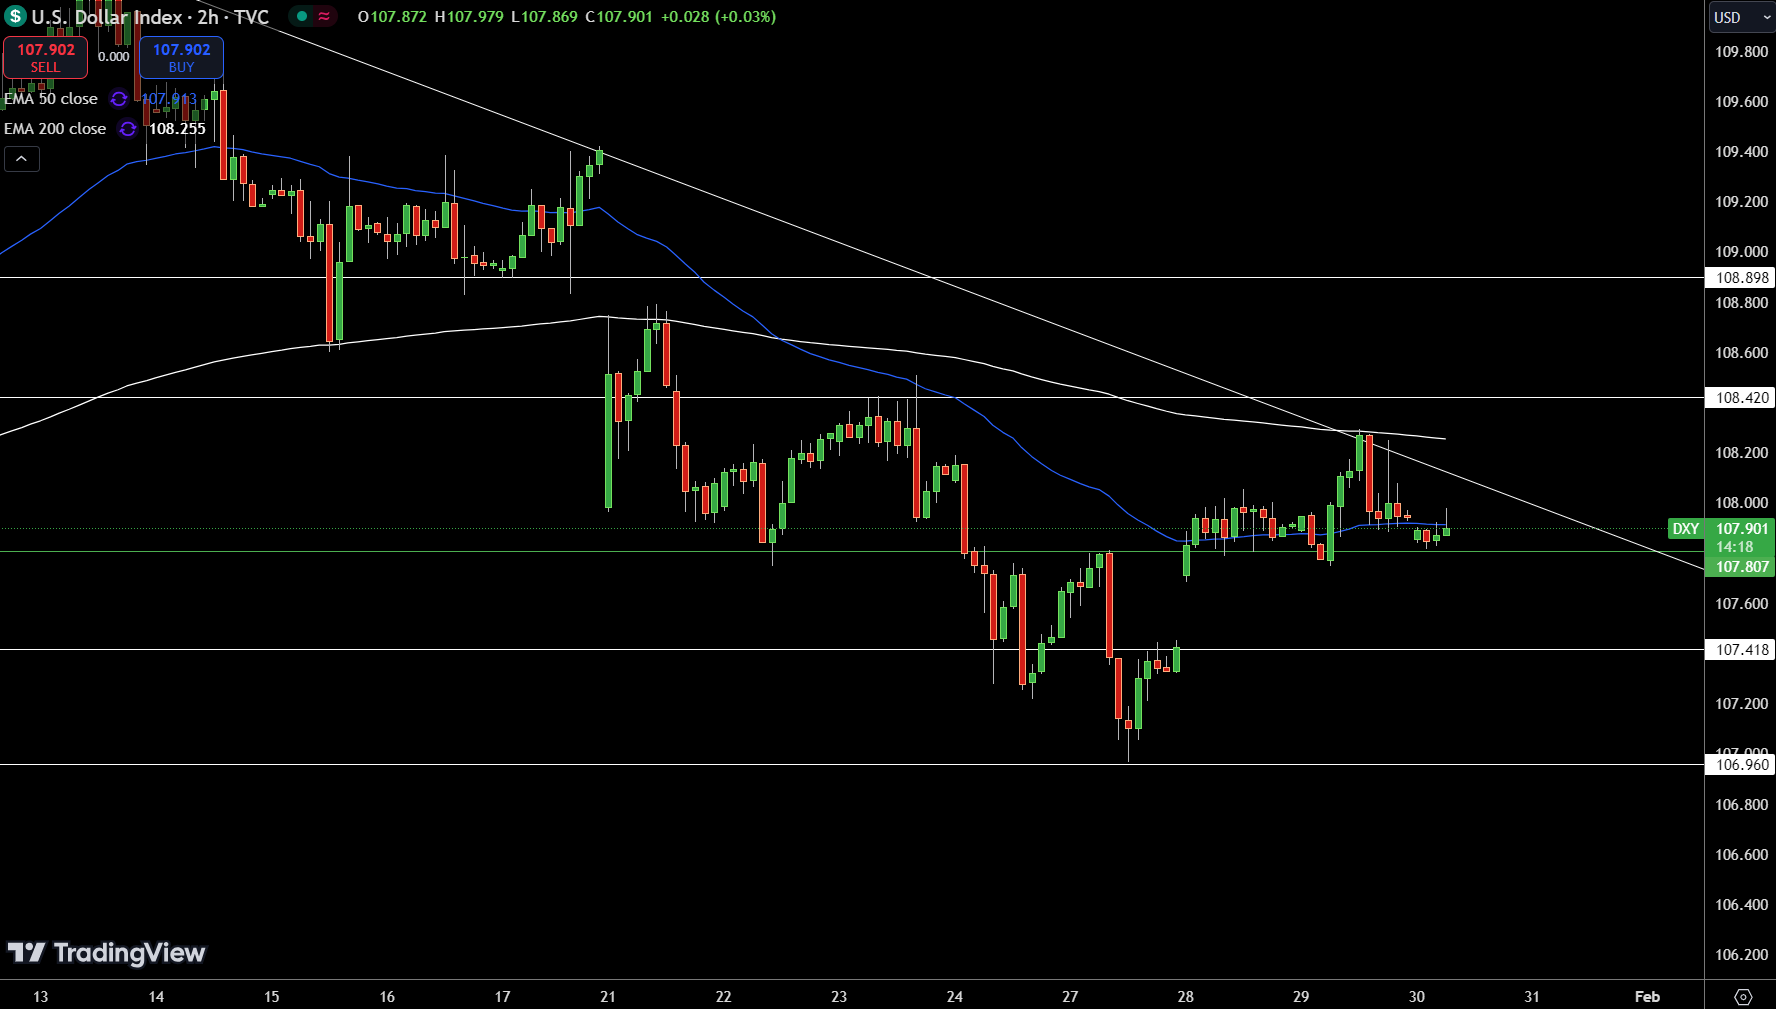Screen dimensions: 1776x1009
Task: Click the 108.898 horizontal line price label
Action: 1742,278
